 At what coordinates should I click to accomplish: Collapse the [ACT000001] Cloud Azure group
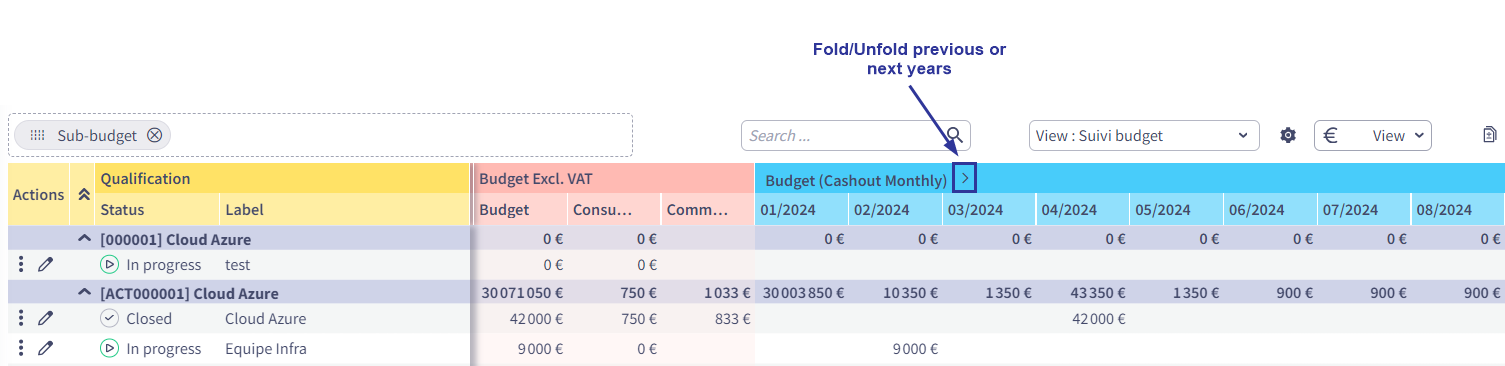pos(84,293)
